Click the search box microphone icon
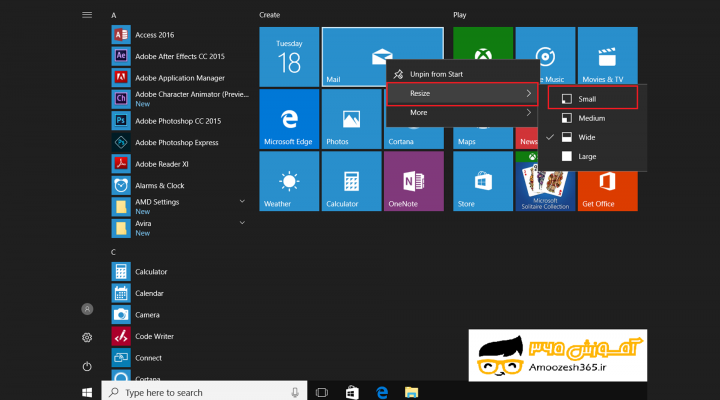 pyautogui.click(x=295, y=393)
